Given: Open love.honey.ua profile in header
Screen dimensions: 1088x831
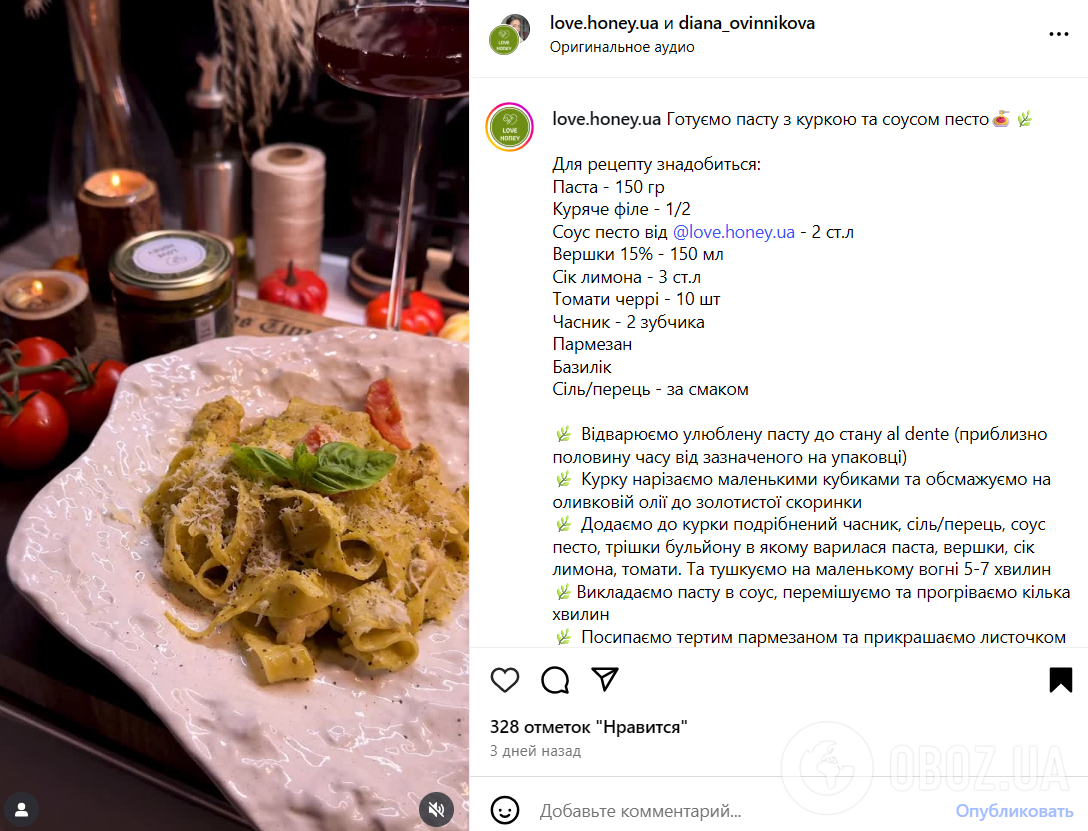Looking at the screenshot, I should 604,23.
